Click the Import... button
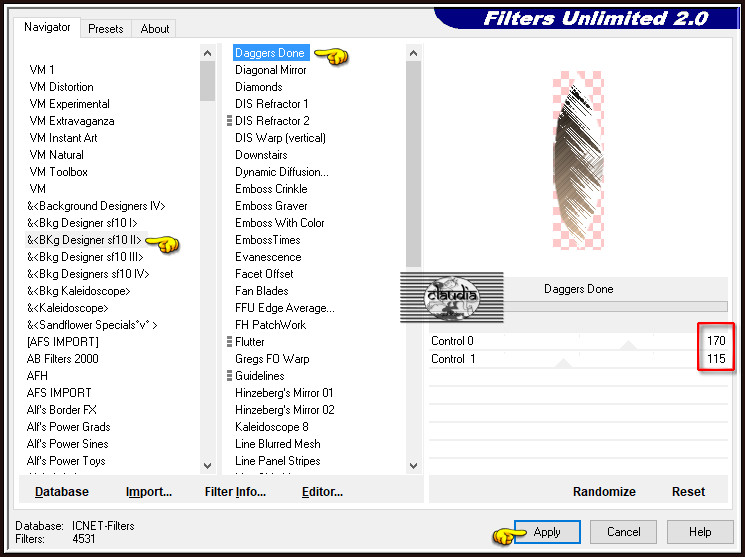 tap(149, 491)
